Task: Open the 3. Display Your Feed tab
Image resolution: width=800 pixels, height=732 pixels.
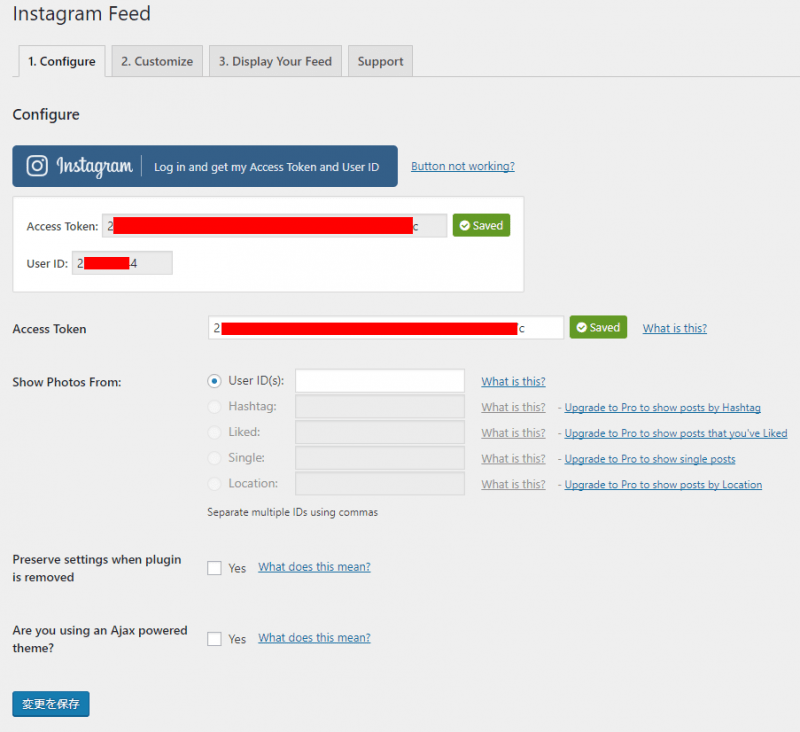Action: 276,61
